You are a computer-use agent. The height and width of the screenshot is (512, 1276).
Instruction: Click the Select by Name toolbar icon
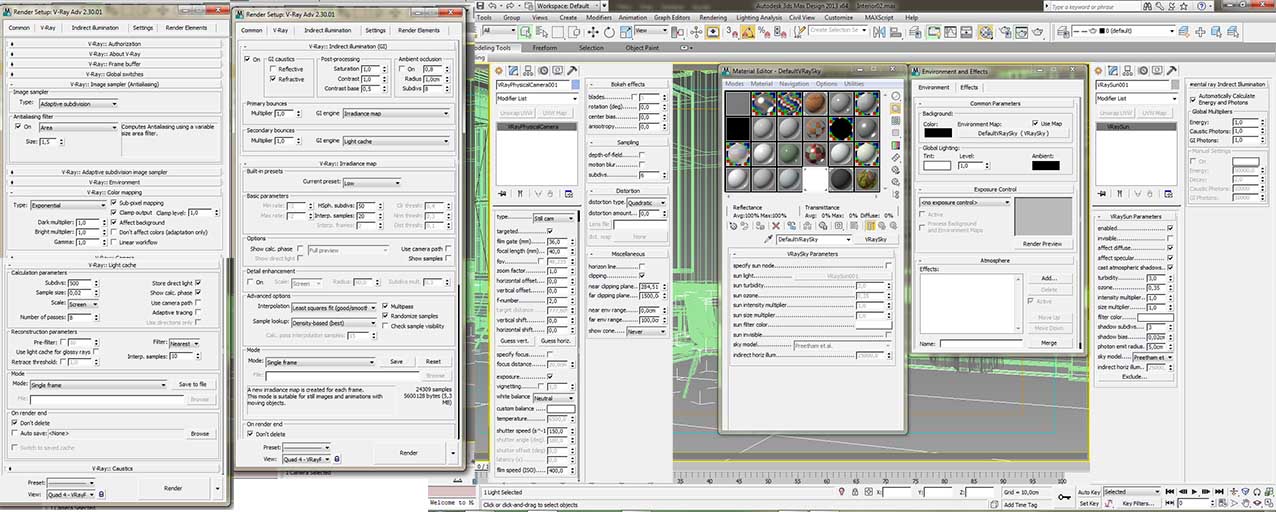pyautogui.click(x=542, y=31)
